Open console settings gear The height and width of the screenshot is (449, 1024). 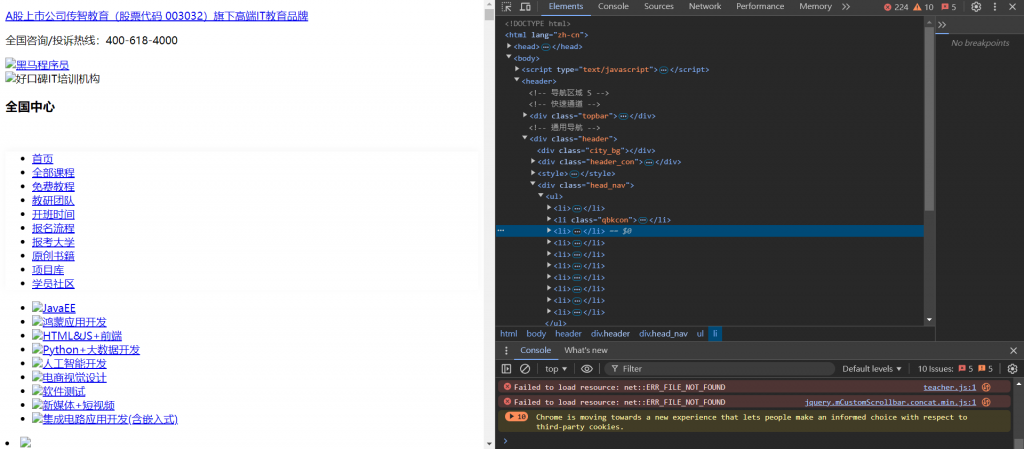click(1012, 369)
